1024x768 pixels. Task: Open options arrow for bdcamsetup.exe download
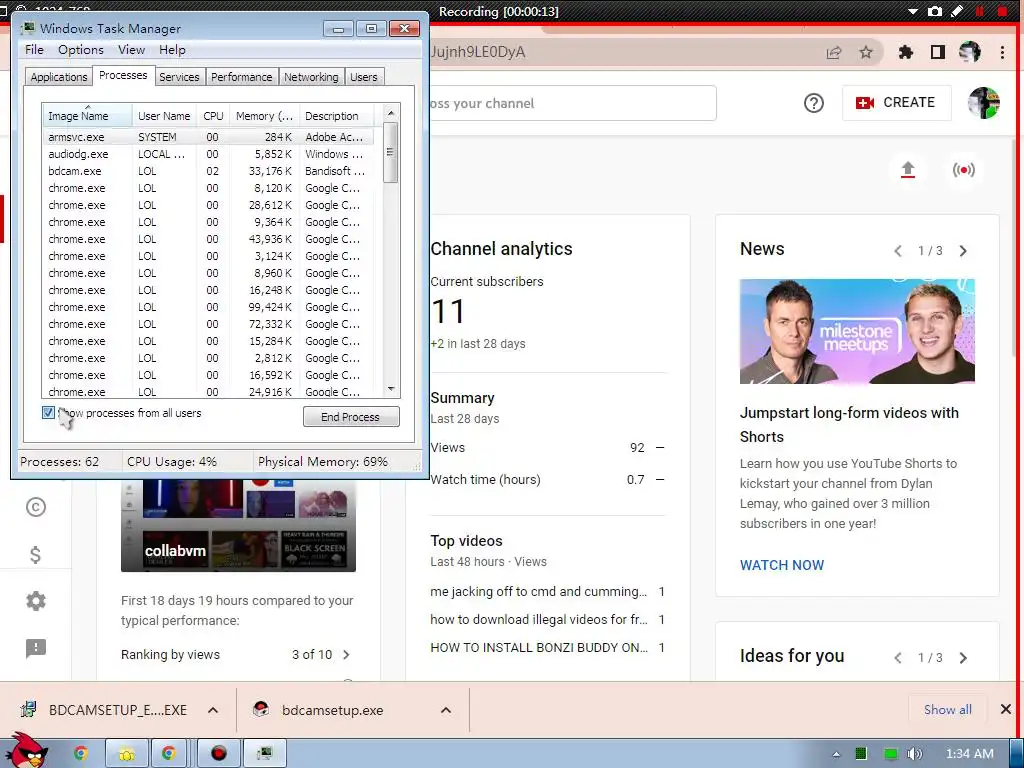click(x=446, y=710)
